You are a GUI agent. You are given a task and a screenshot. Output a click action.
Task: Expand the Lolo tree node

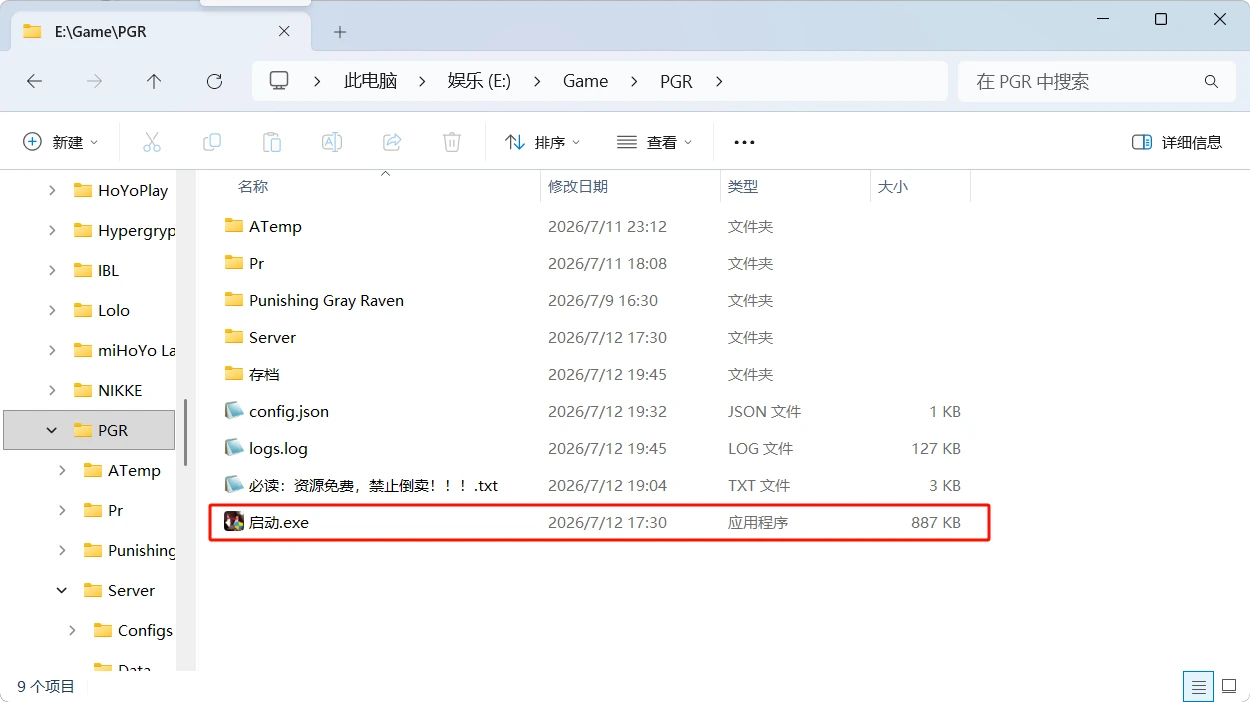tap(52, 310)
